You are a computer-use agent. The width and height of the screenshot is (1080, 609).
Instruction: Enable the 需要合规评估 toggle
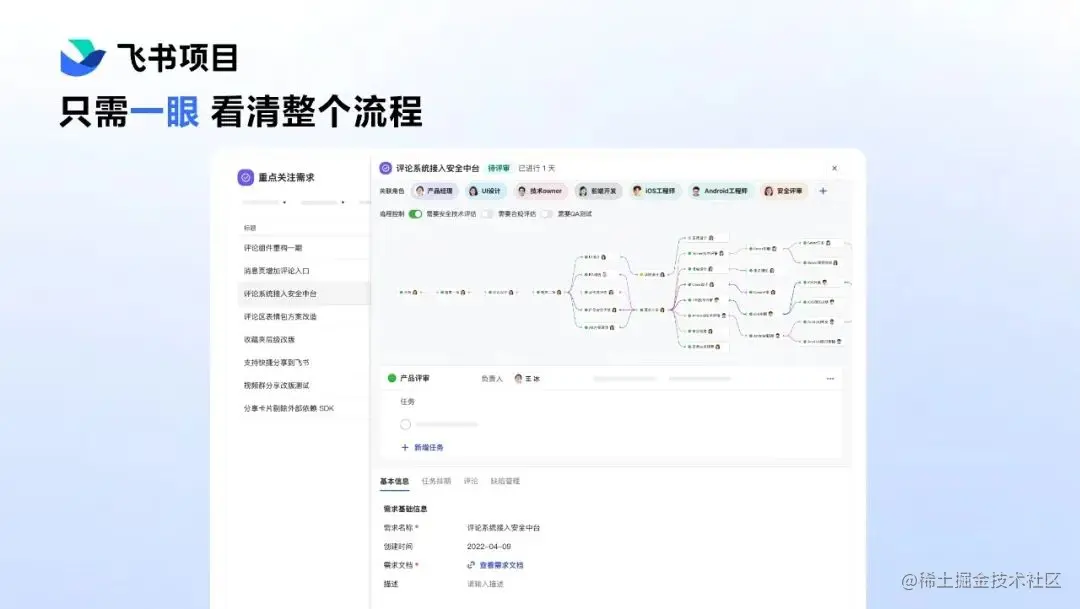[x=488, y=214]
